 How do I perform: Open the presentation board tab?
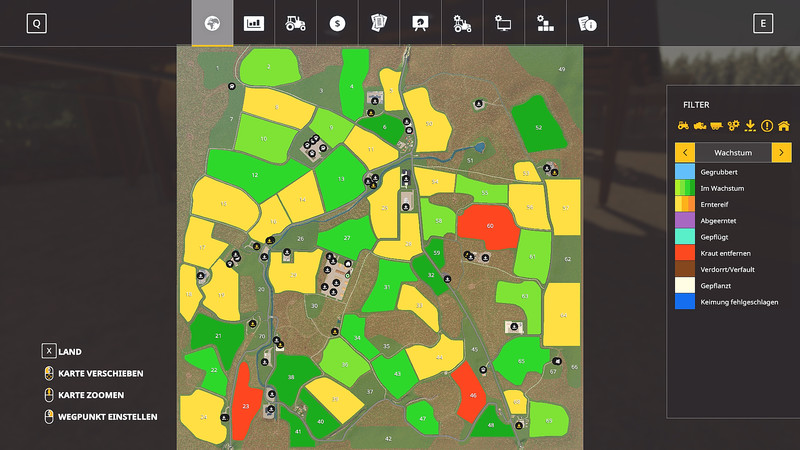[420, 23]
